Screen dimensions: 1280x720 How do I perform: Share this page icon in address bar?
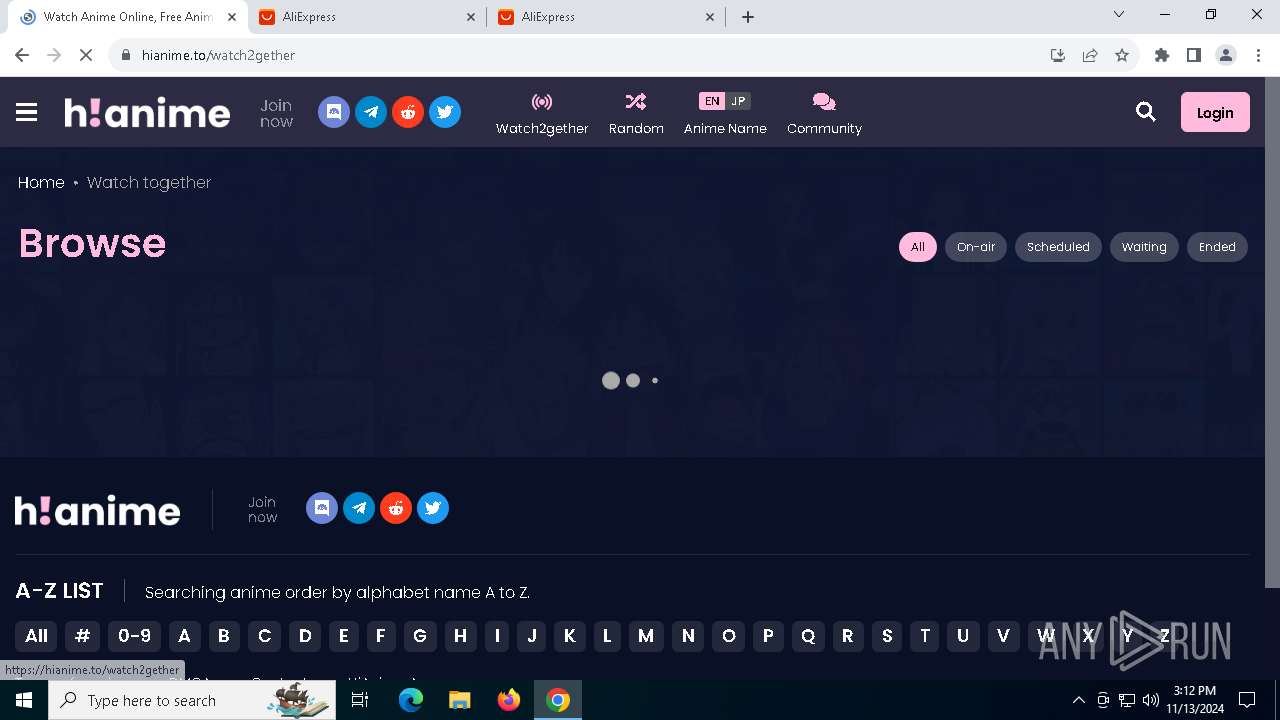pos(1090,55)
